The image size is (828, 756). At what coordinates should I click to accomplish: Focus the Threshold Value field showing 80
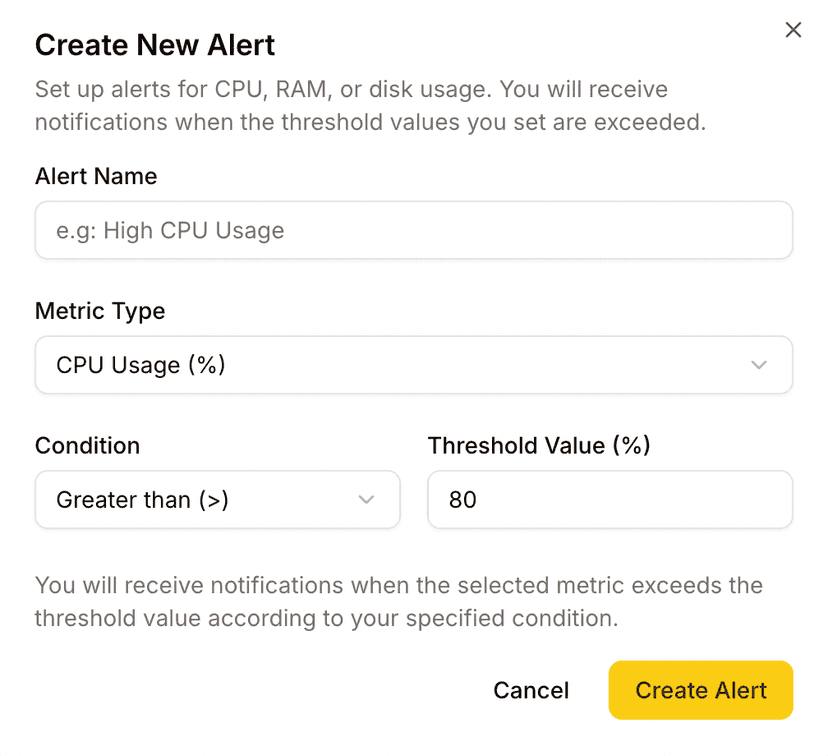[x=610, y=500]
